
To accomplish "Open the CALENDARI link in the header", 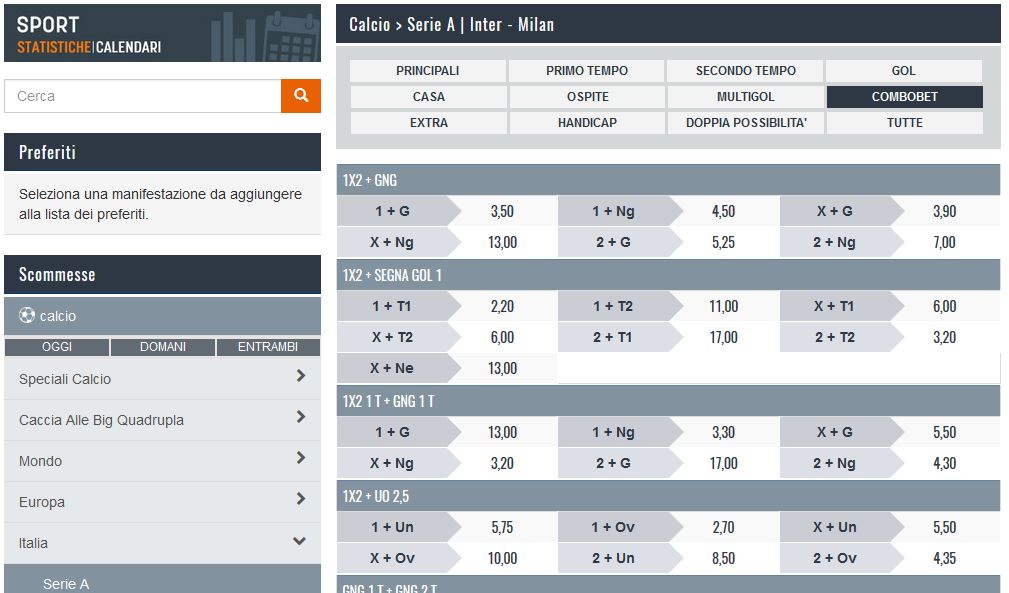I will (x=129, y=47).
